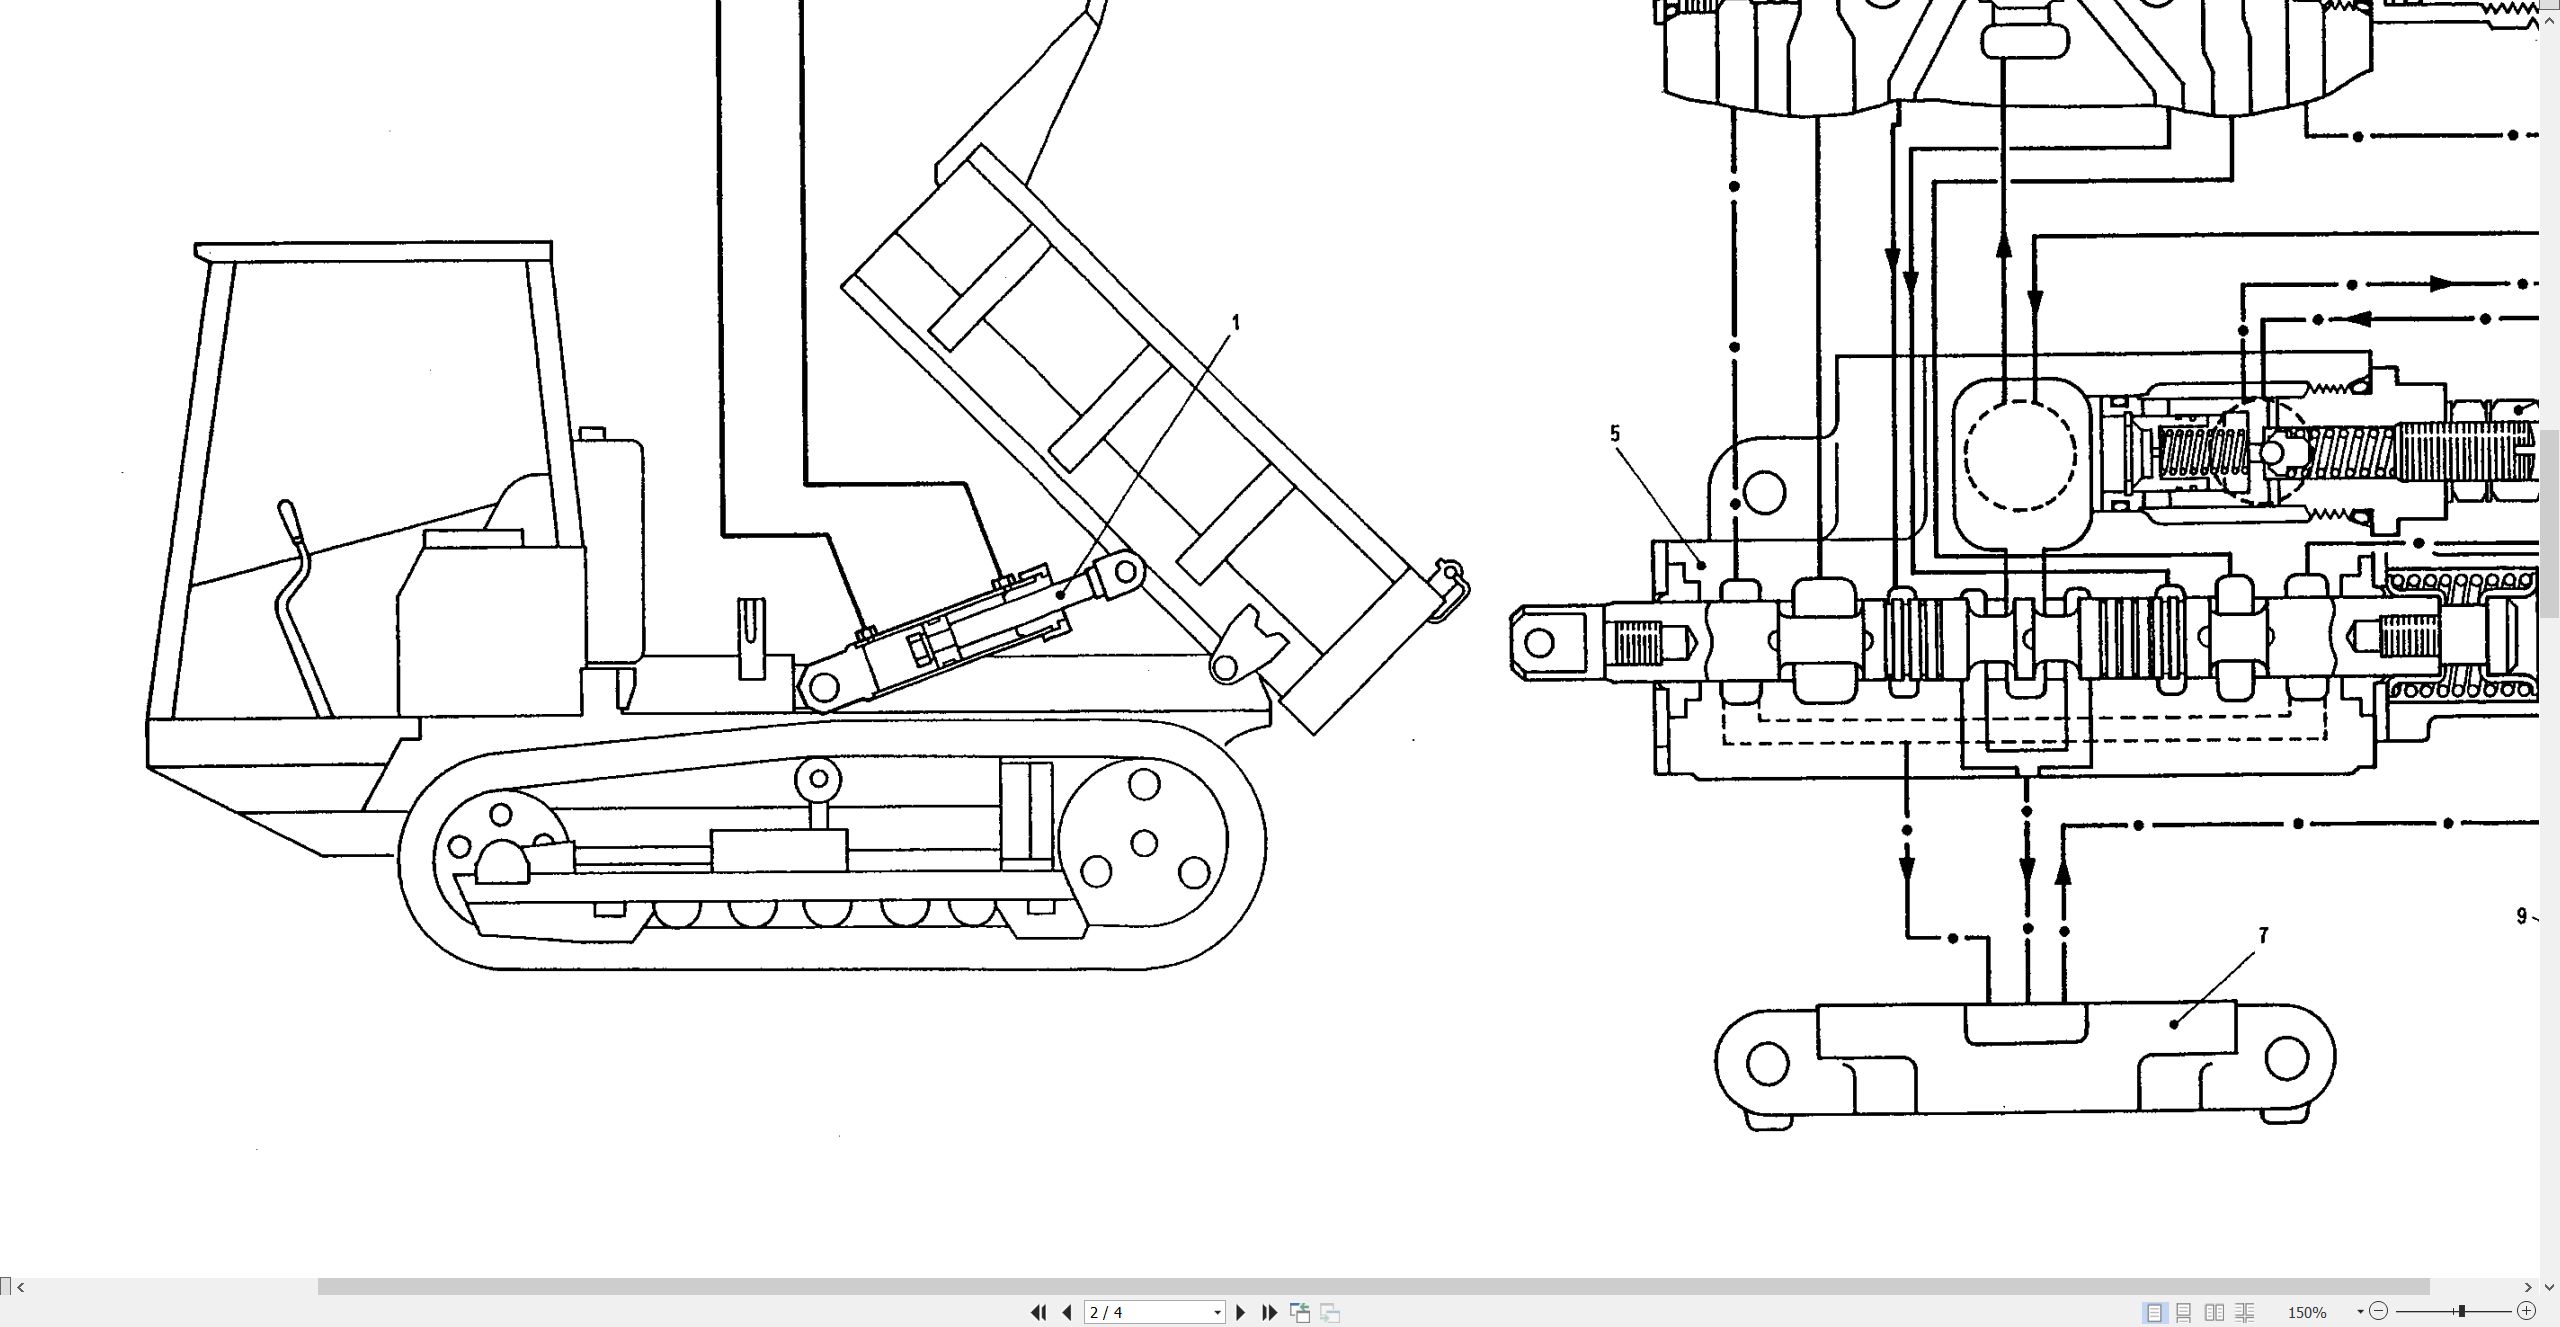
Task: Click the horizontal scrollbar thumb
Action: [x=1374, y=1287]
